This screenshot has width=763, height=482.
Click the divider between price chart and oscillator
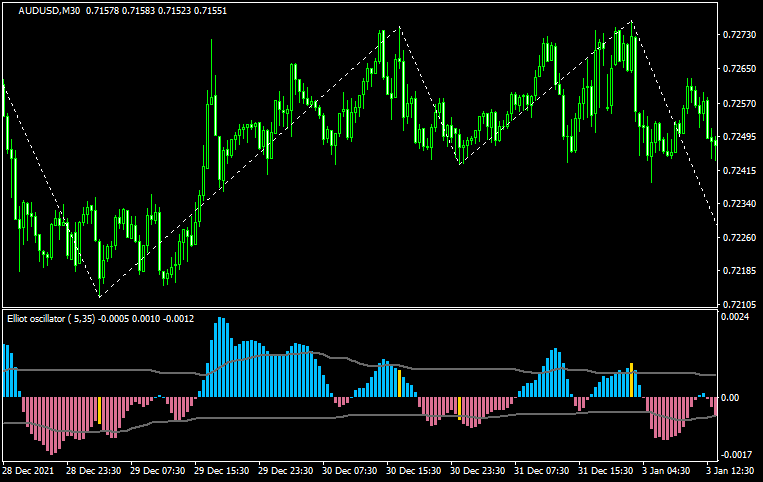358,308
